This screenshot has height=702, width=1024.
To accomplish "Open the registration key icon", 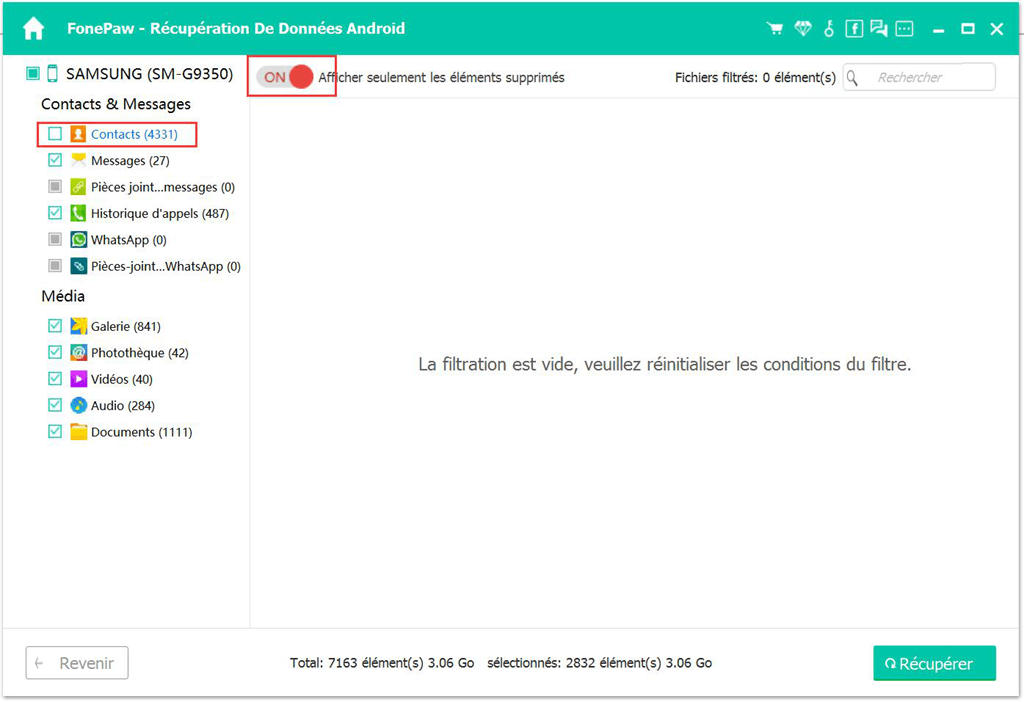I will click(x=829, y=29).
